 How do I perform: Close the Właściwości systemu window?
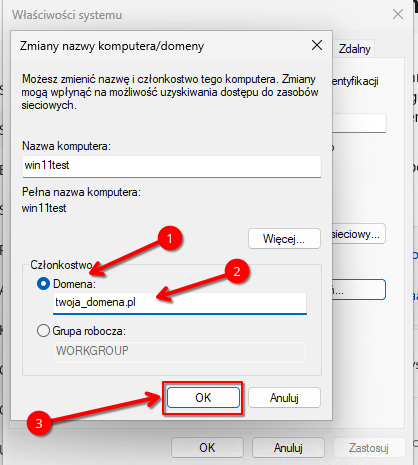click(398, 14)
